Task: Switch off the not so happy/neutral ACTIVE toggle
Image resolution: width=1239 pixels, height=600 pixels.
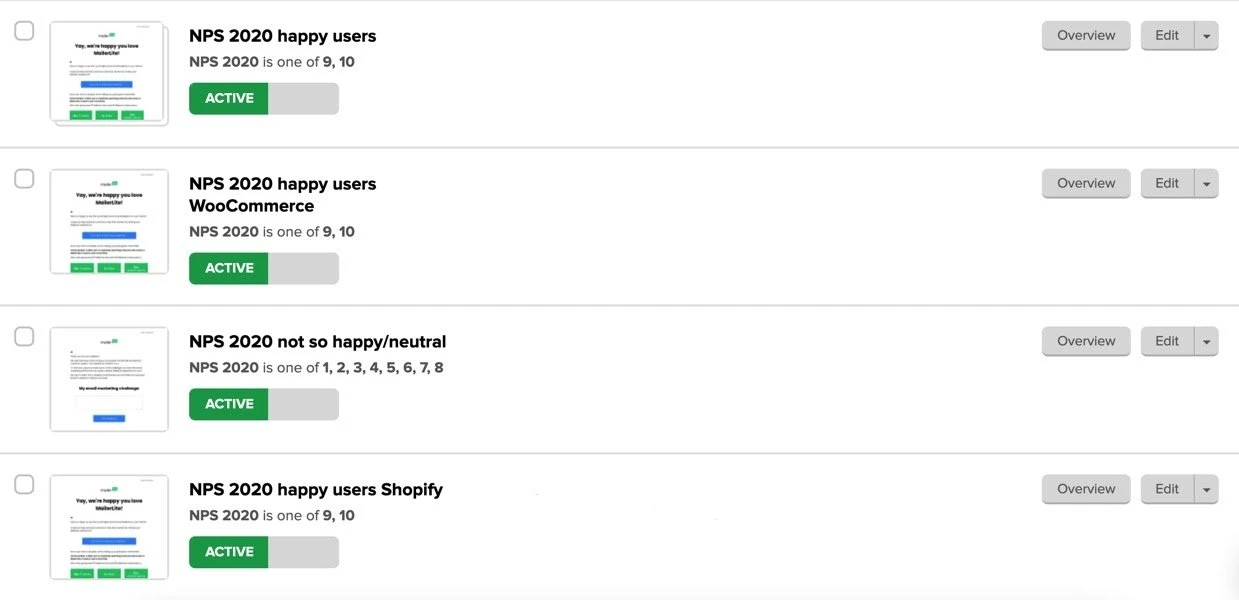Action: pyautogui.click(x=264, y=404)
